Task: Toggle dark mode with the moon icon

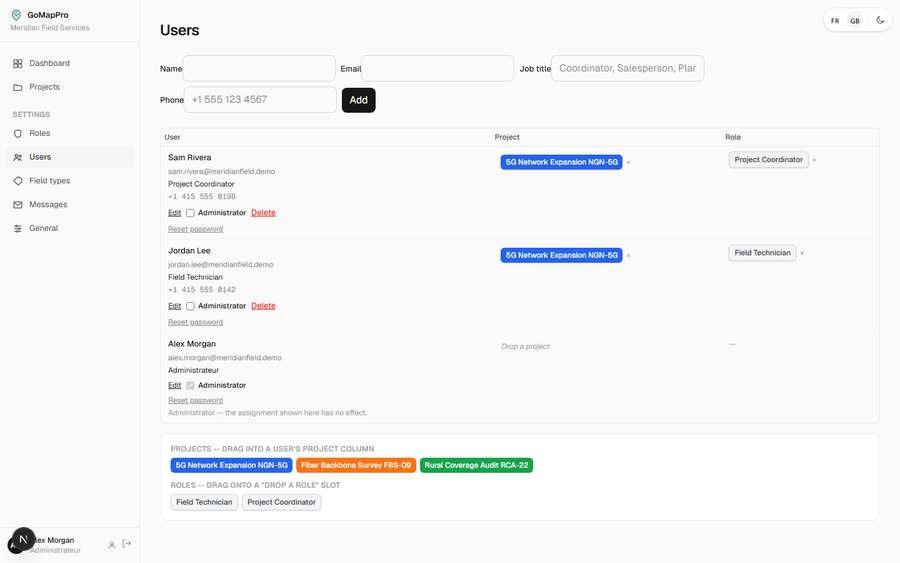Action: 880,21
